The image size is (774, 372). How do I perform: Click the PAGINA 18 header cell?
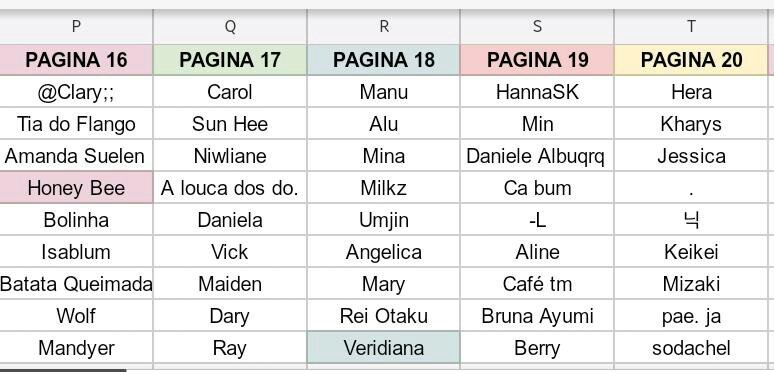384,60
